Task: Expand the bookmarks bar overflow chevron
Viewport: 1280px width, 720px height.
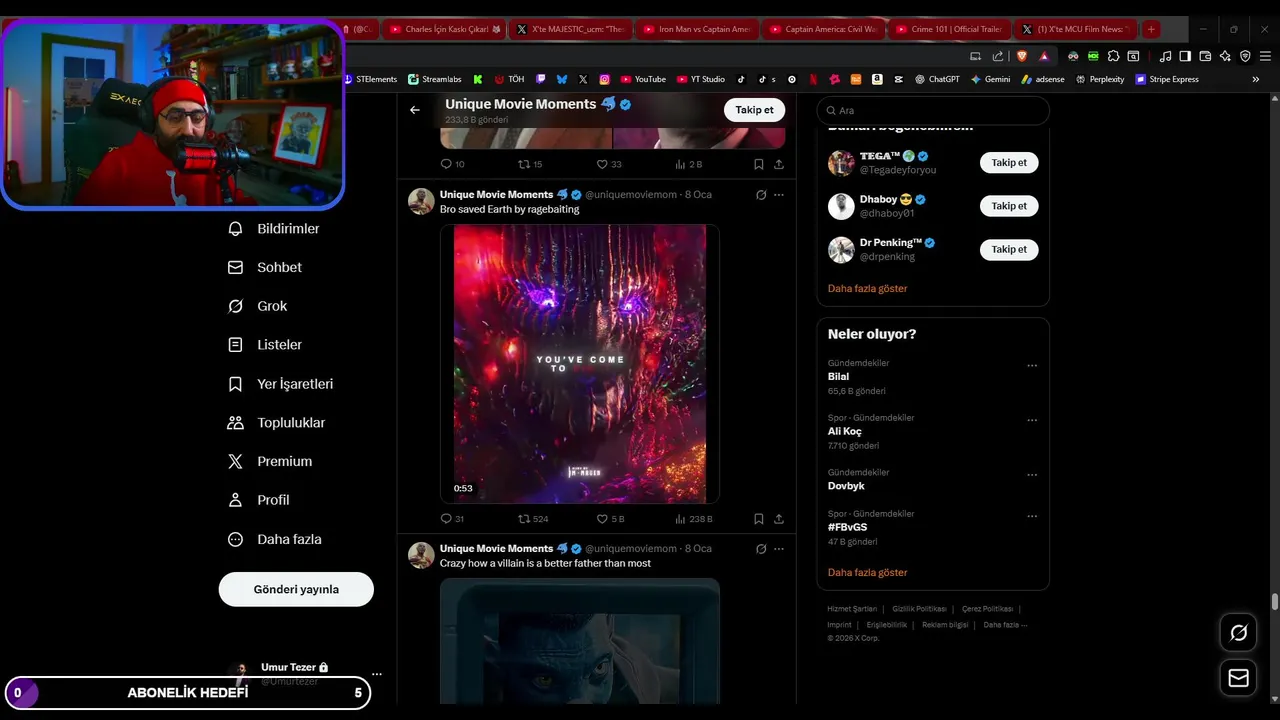Action: [1256, 79]
